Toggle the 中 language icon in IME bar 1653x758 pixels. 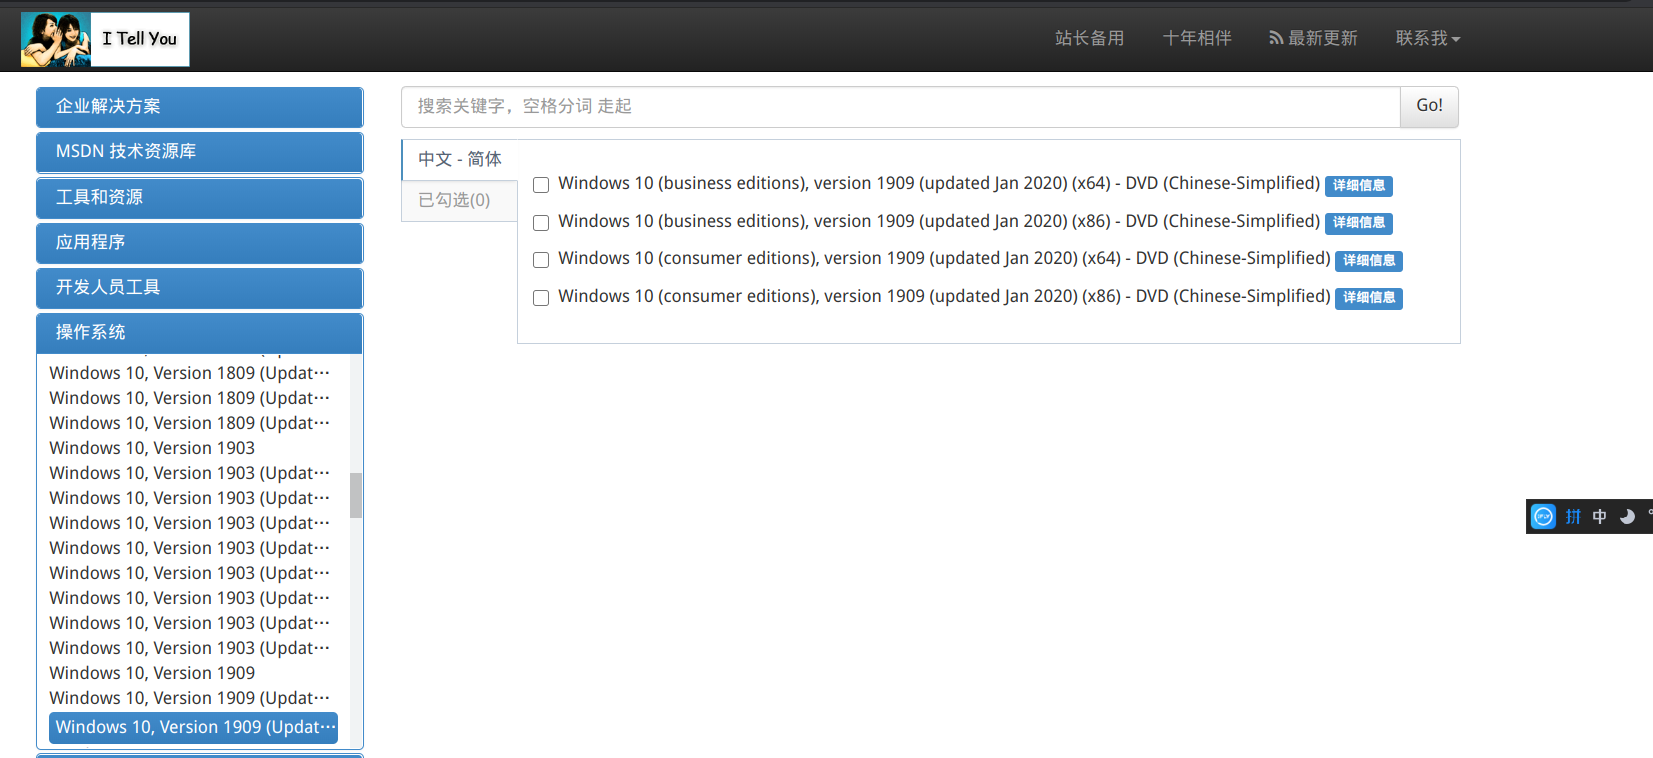tap(1600, 516)
